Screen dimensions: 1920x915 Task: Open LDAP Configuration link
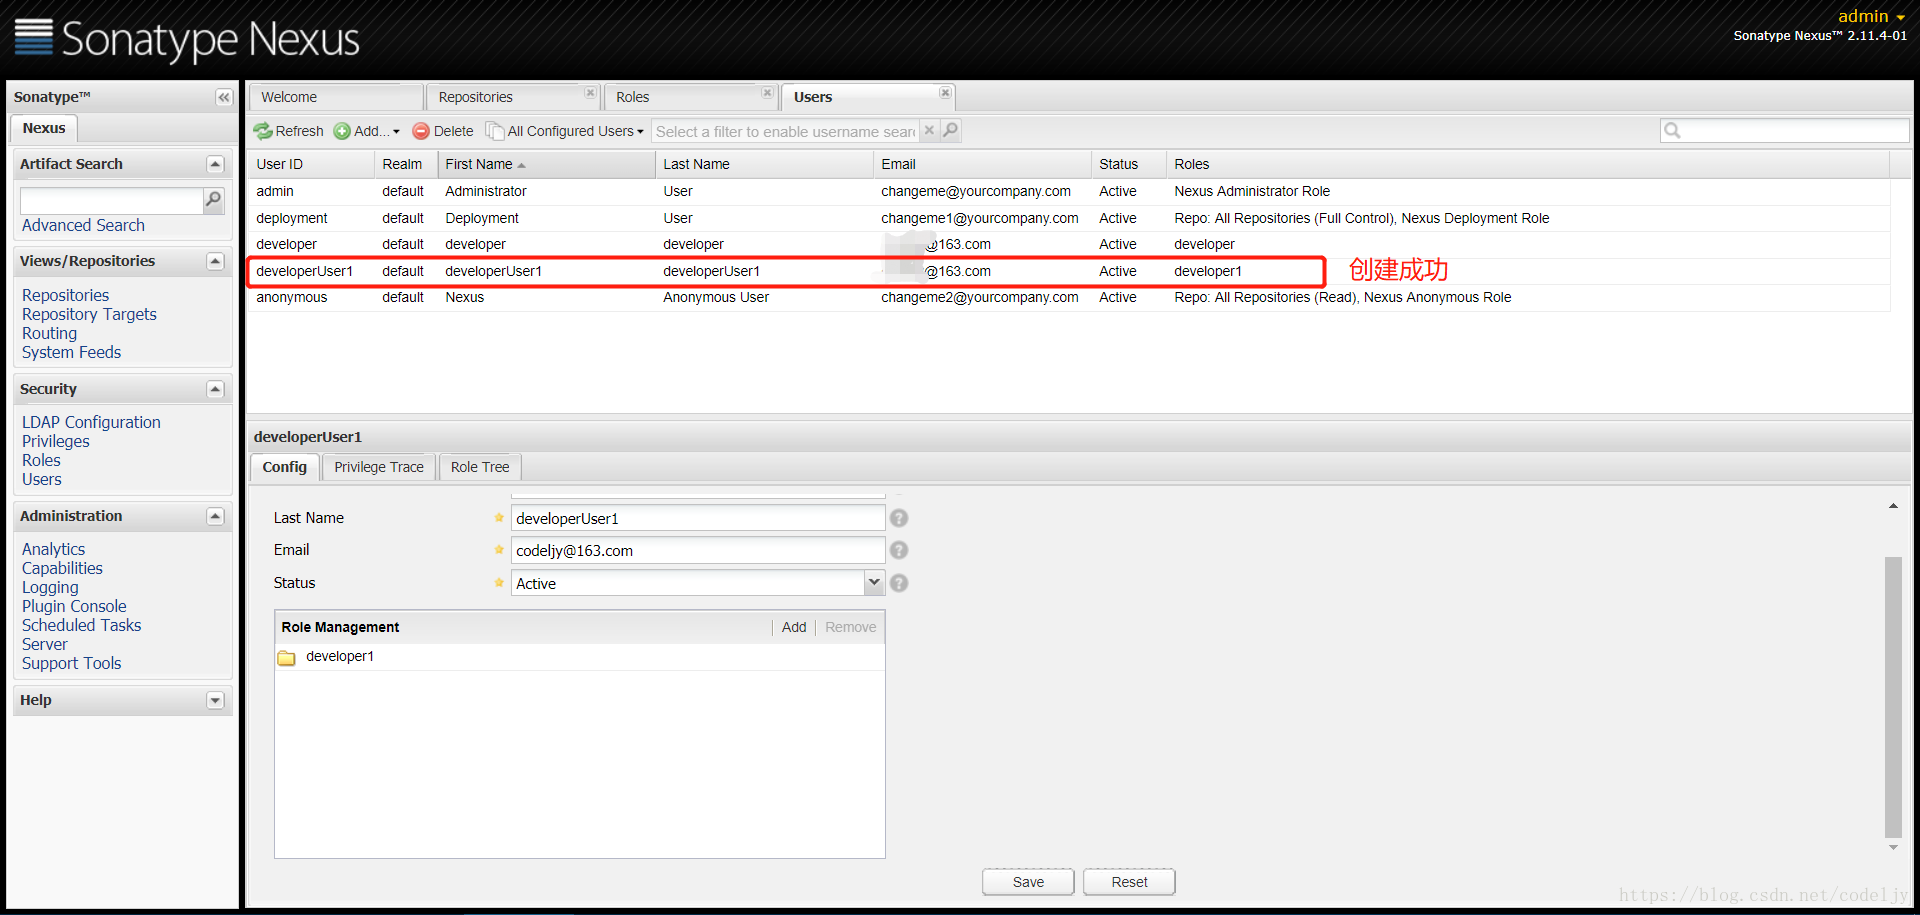tap(91, 422)
